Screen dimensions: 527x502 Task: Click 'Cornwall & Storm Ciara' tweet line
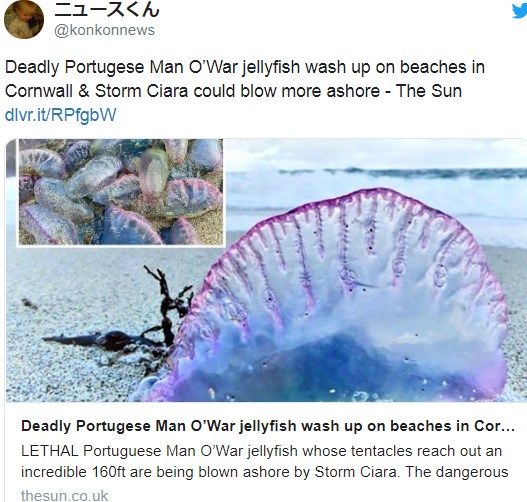234,91
